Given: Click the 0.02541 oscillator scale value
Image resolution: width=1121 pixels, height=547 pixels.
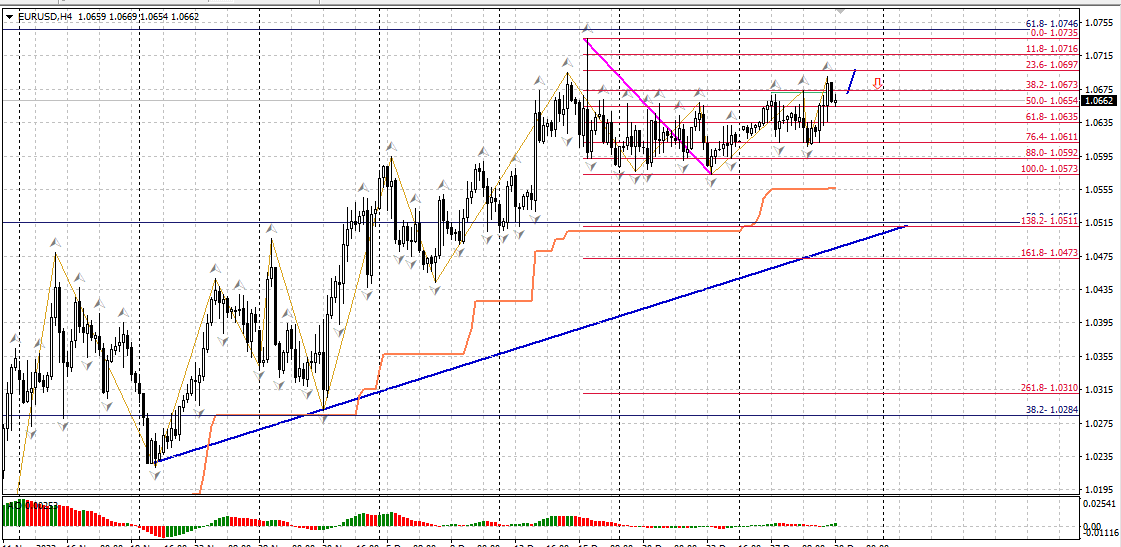Looking at the screenshot, I should coord(1101,505).
